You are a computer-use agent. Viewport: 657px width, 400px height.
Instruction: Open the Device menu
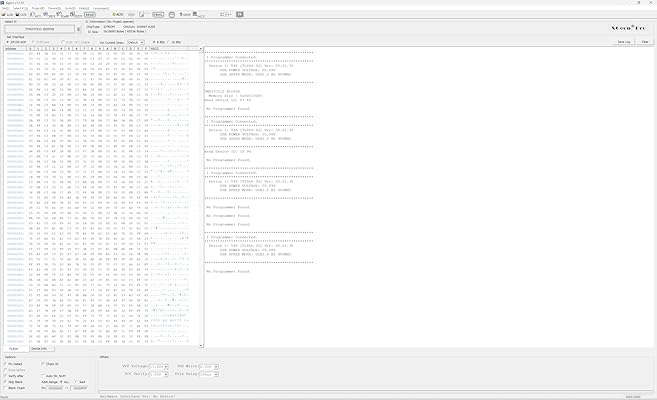click(x=54, y=8)
